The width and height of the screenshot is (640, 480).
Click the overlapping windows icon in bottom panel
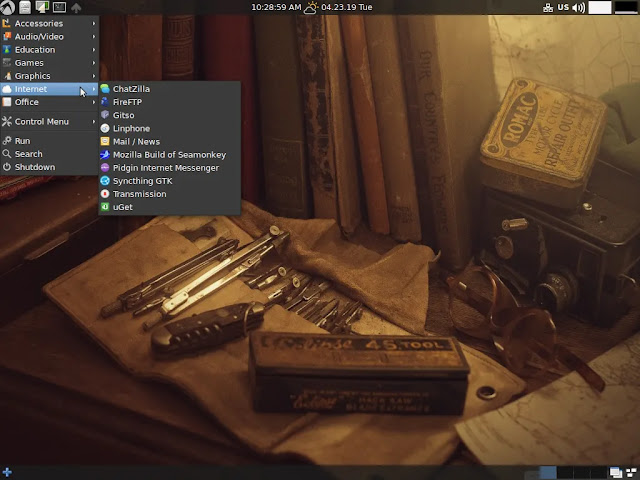(x=616, y=473)
